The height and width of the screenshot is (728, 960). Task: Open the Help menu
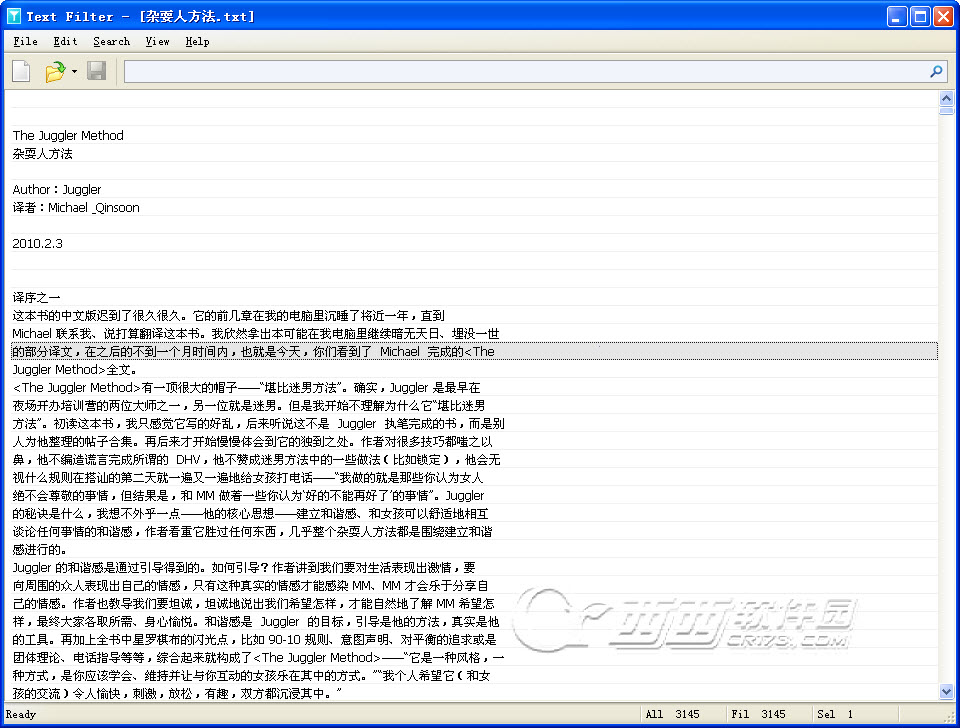197,42
